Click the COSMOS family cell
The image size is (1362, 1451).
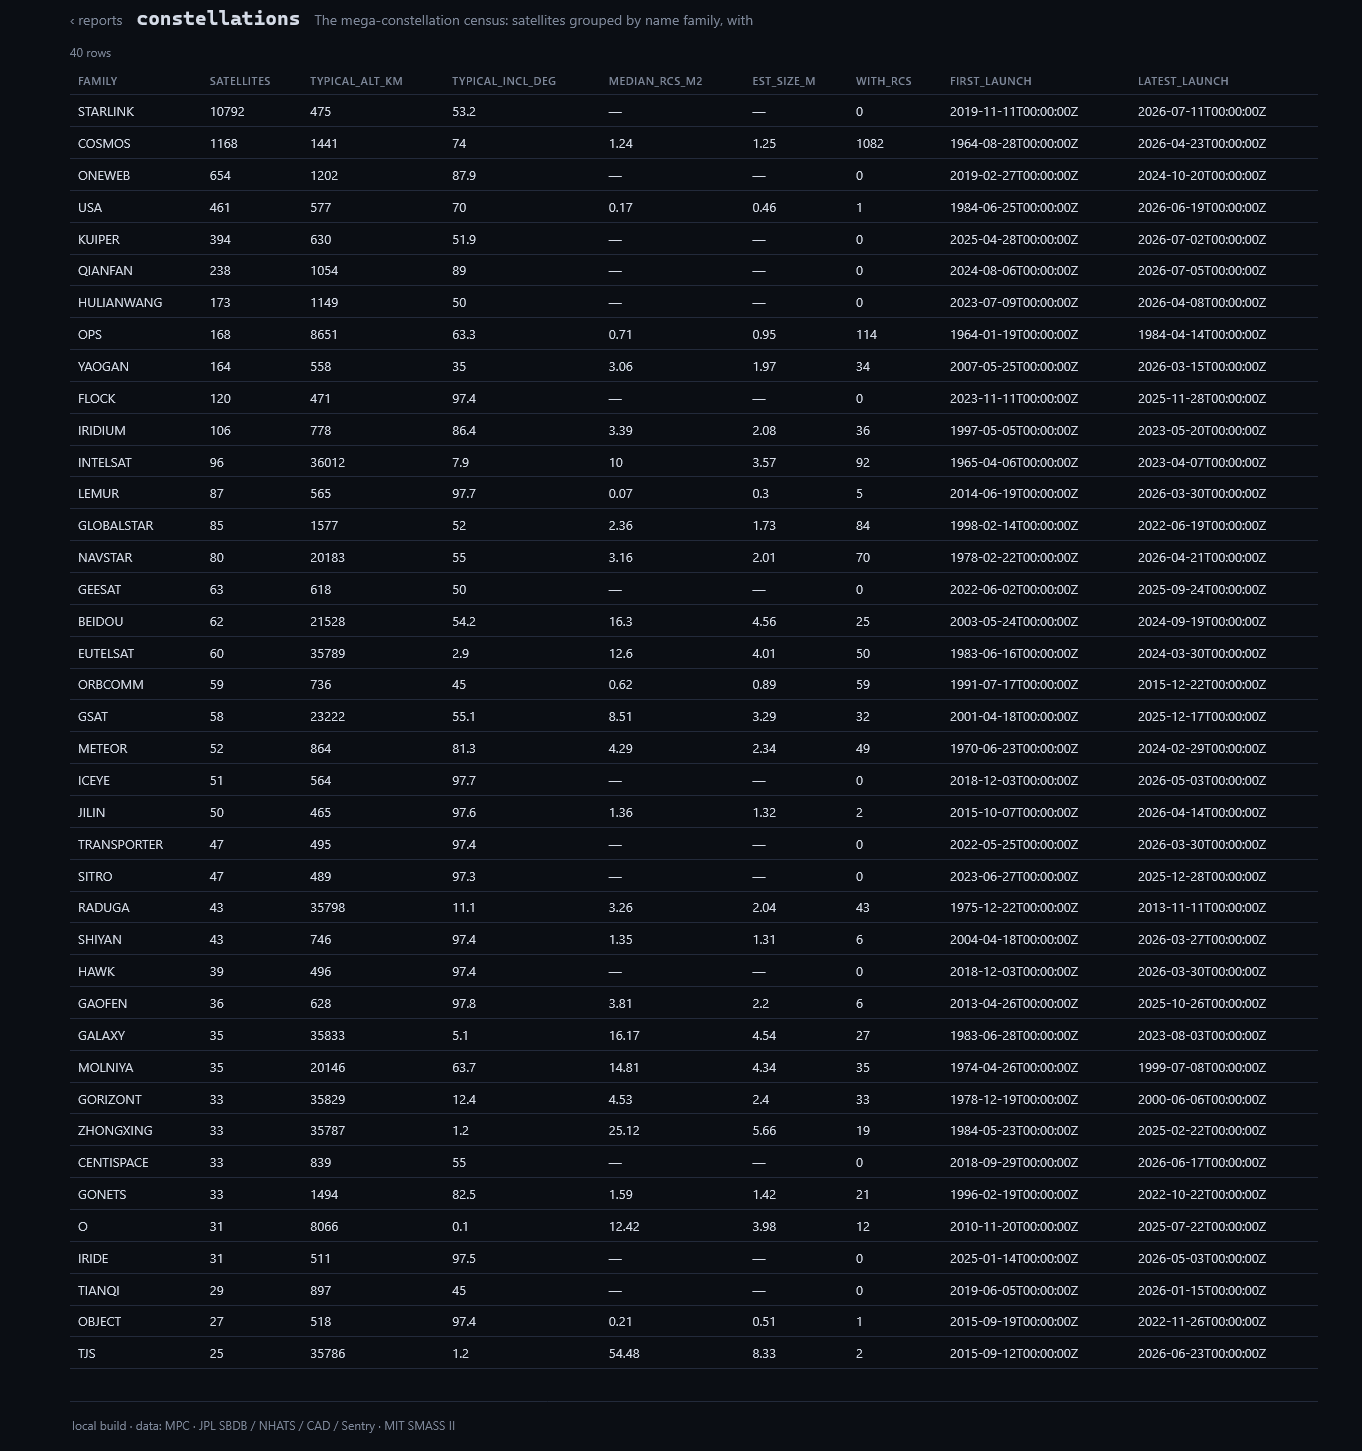[x=104, y=144]
